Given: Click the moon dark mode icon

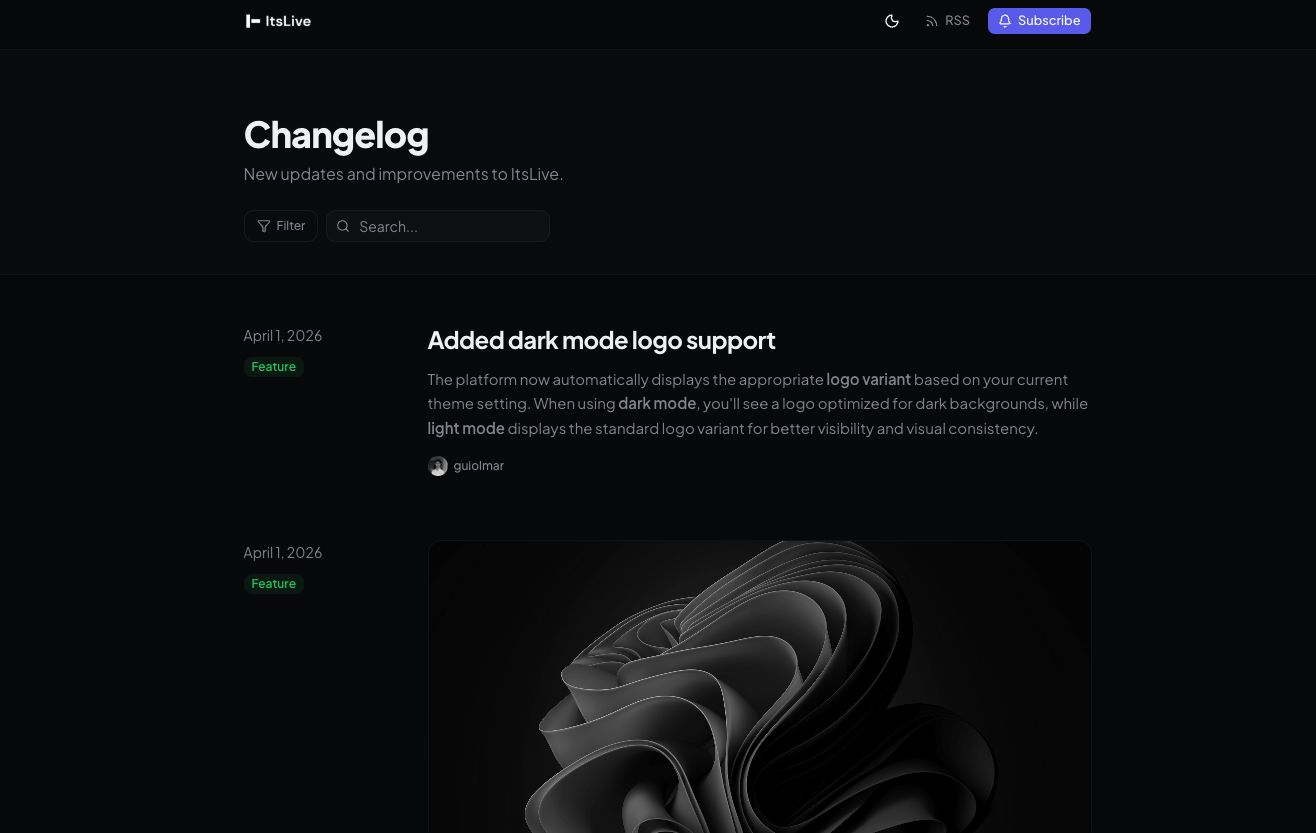Looking at the screenshot, I should (x=892, y=20).
